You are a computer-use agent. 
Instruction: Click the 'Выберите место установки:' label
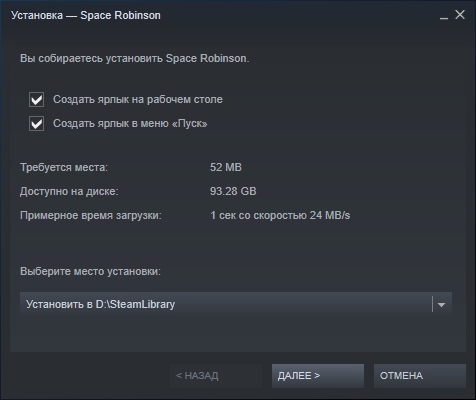coord(90,271)
